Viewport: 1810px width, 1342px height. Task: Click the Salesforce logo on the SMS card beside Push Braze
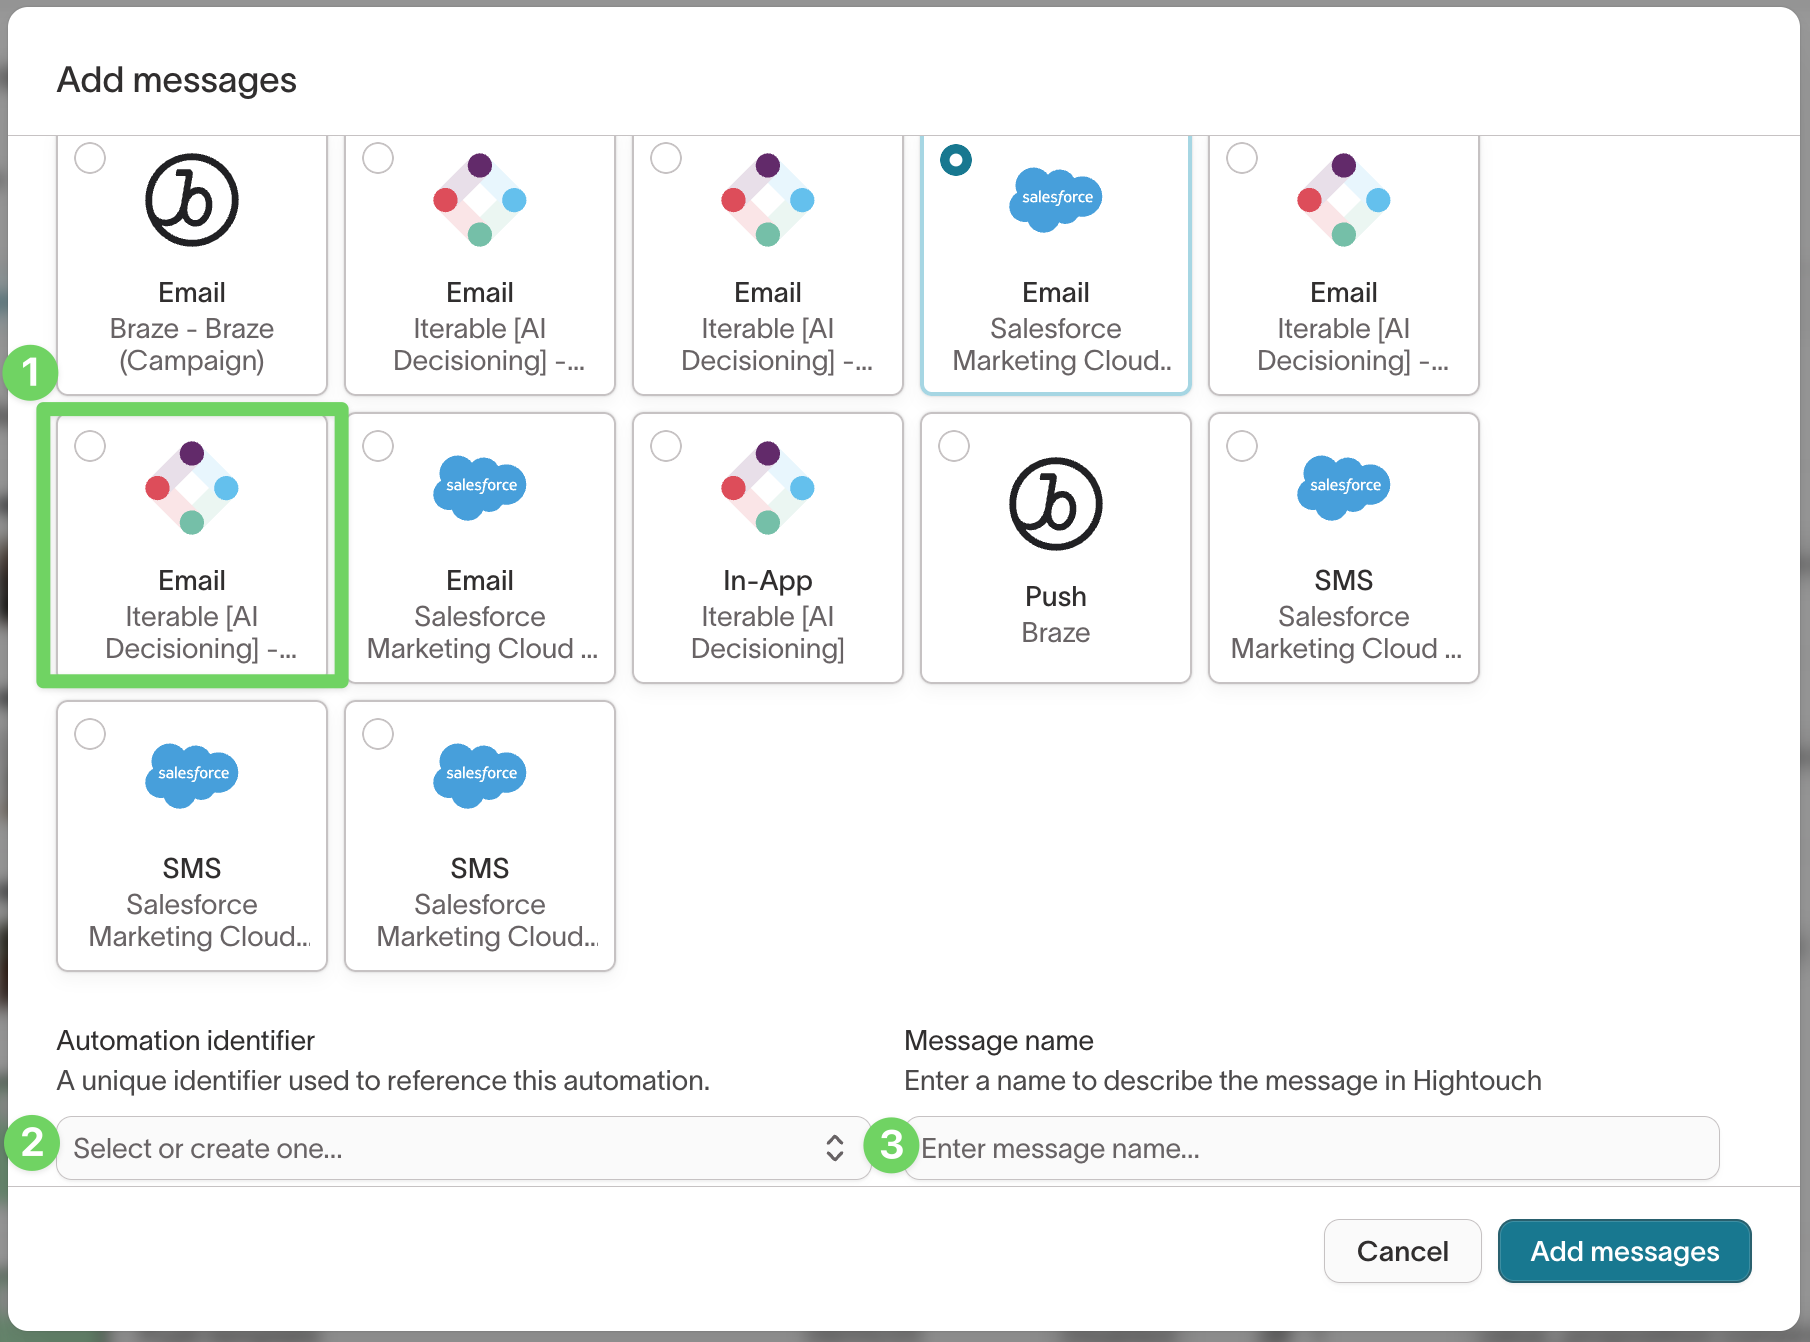(x=1343, y=487)
